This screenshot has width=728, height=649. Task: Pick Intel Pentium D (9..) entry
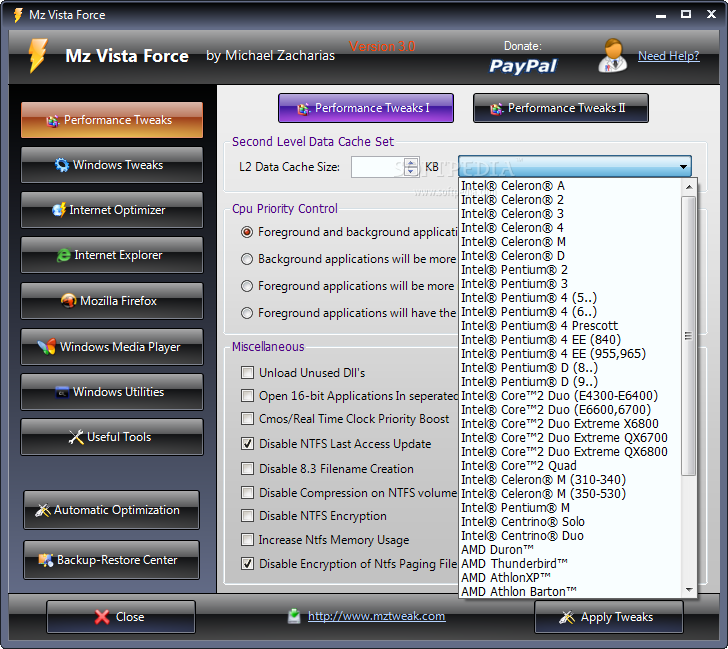[570, 382]
